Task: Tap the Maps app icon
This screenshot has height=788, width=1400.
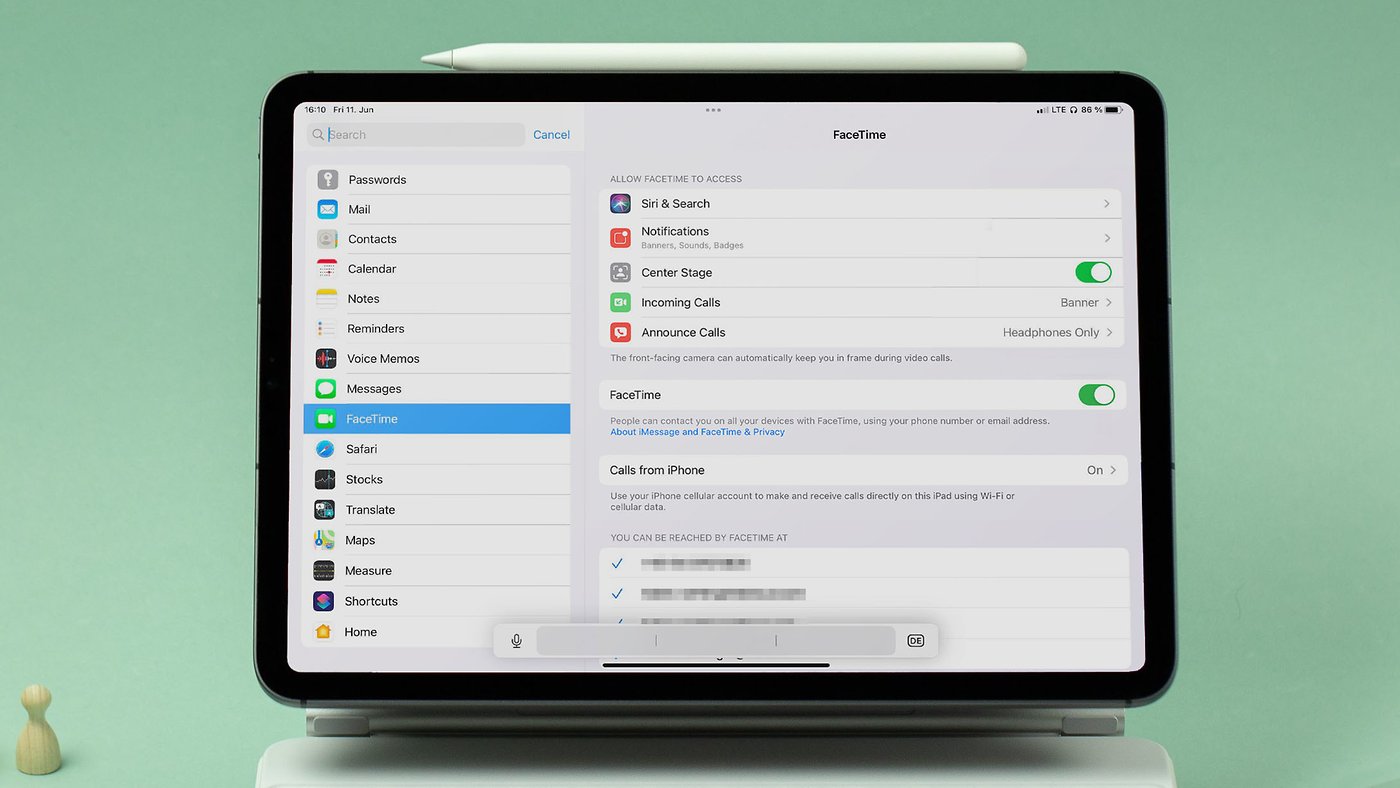Action: [x=324, y=540]
